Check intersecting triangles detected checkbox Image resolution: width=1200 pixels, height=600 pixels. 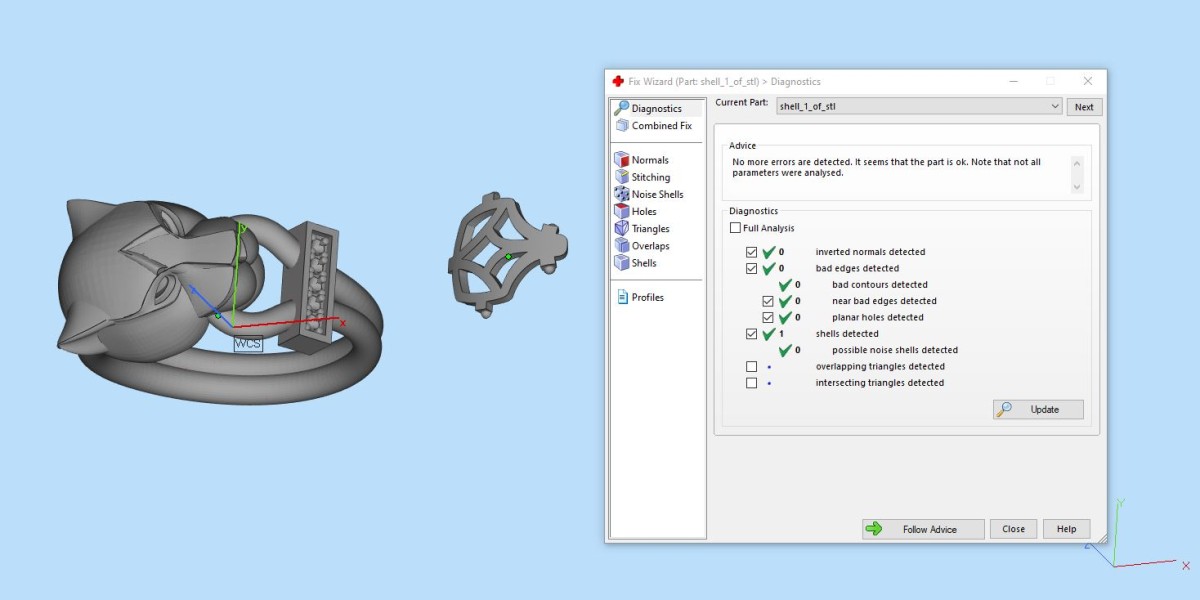pyautogui.click(x=752, y=383)
